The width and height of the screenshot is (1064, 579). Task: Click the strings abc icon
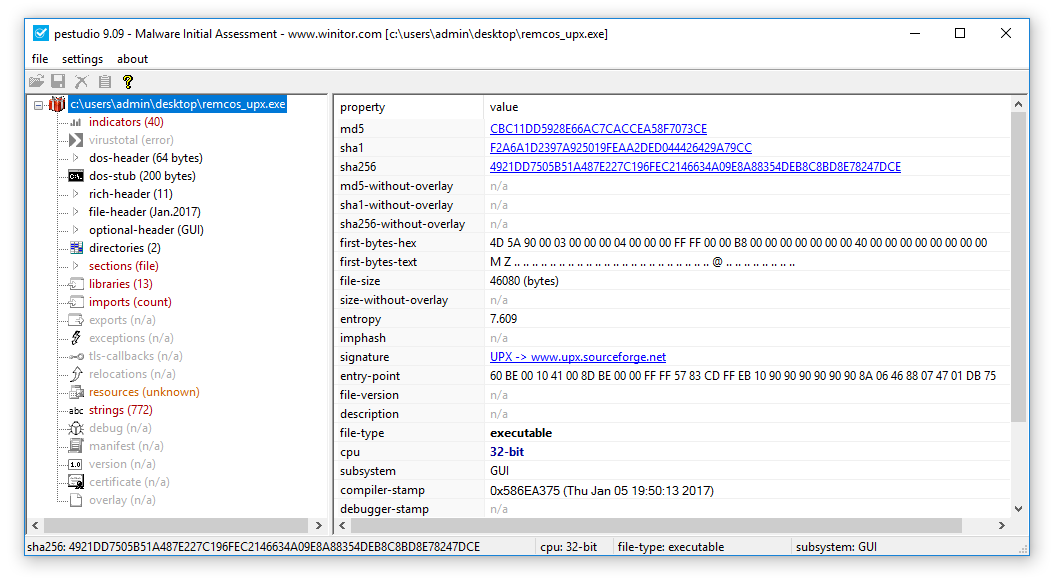(76, 410)
